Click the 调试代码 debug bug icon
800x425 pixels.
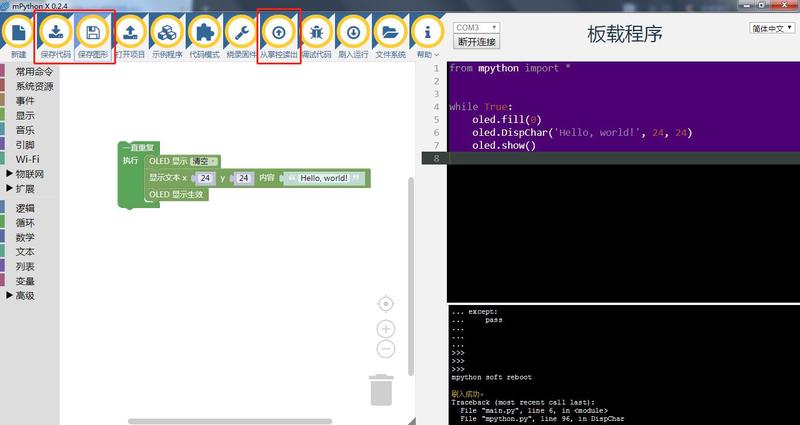[x=316, y=32]
